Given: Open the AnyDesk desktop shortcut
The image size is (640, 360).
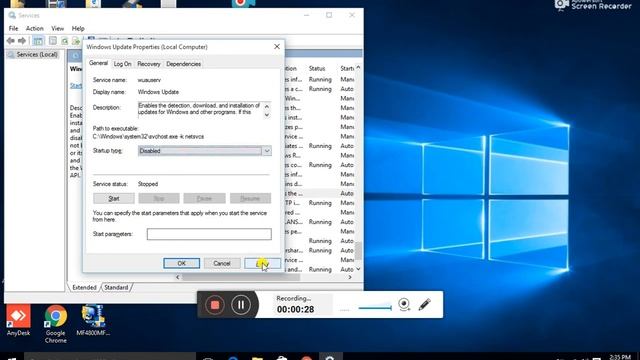Looking at the screenshot, I should click(x=18, y=320).
